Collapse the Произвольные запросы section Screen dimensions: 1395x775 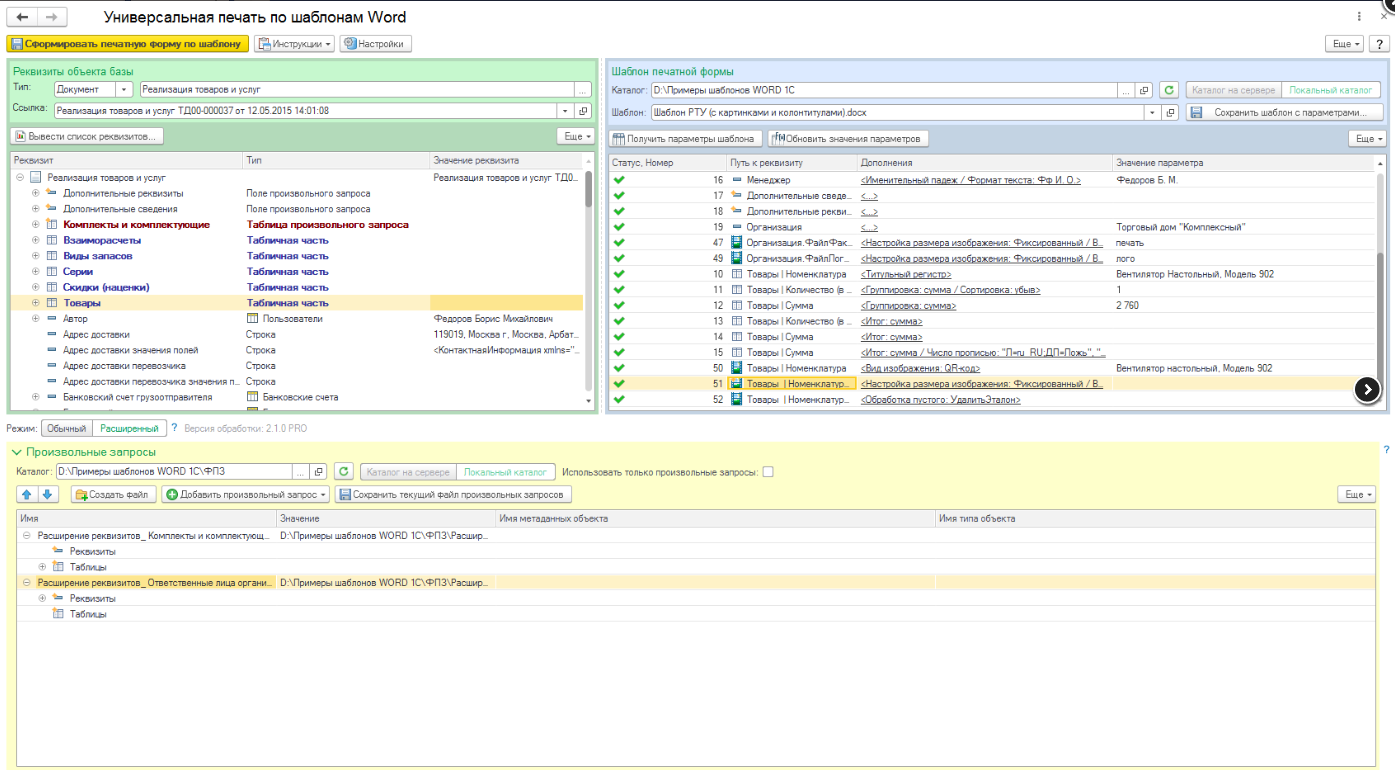pos(17,453)
